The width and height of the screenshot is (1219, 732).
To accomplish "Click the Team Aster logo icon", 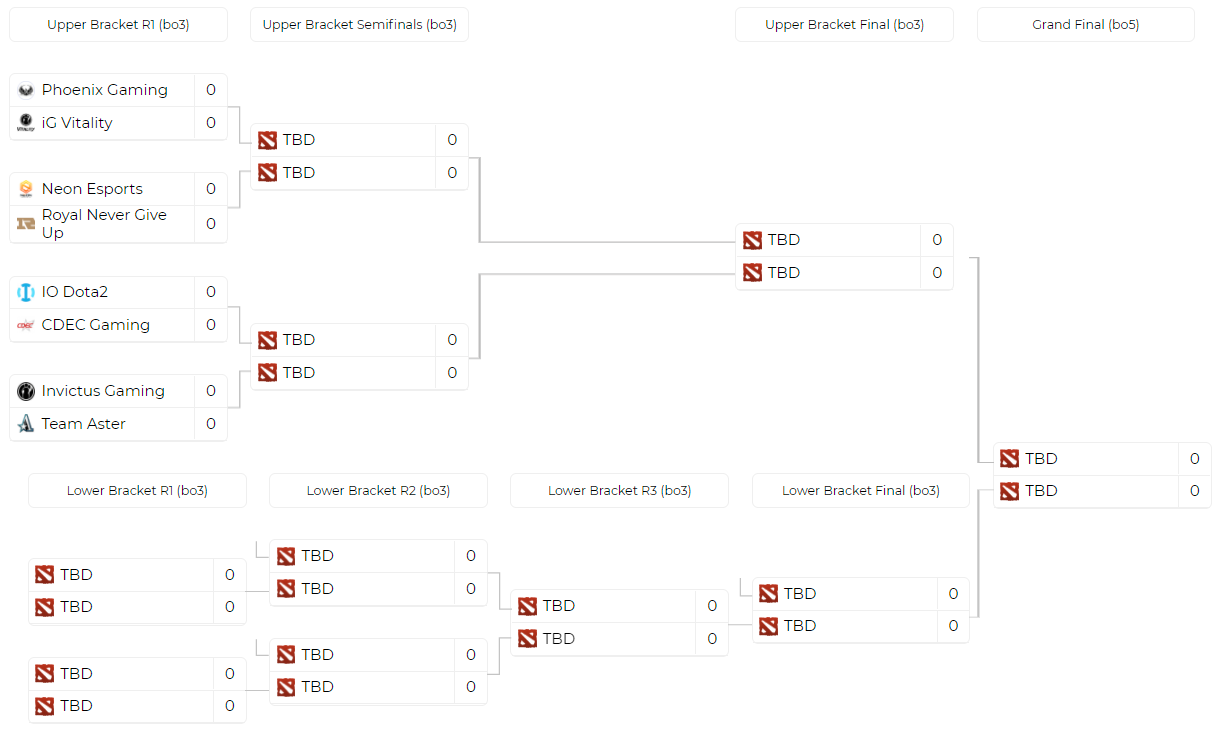I will [x=26, y=424].
